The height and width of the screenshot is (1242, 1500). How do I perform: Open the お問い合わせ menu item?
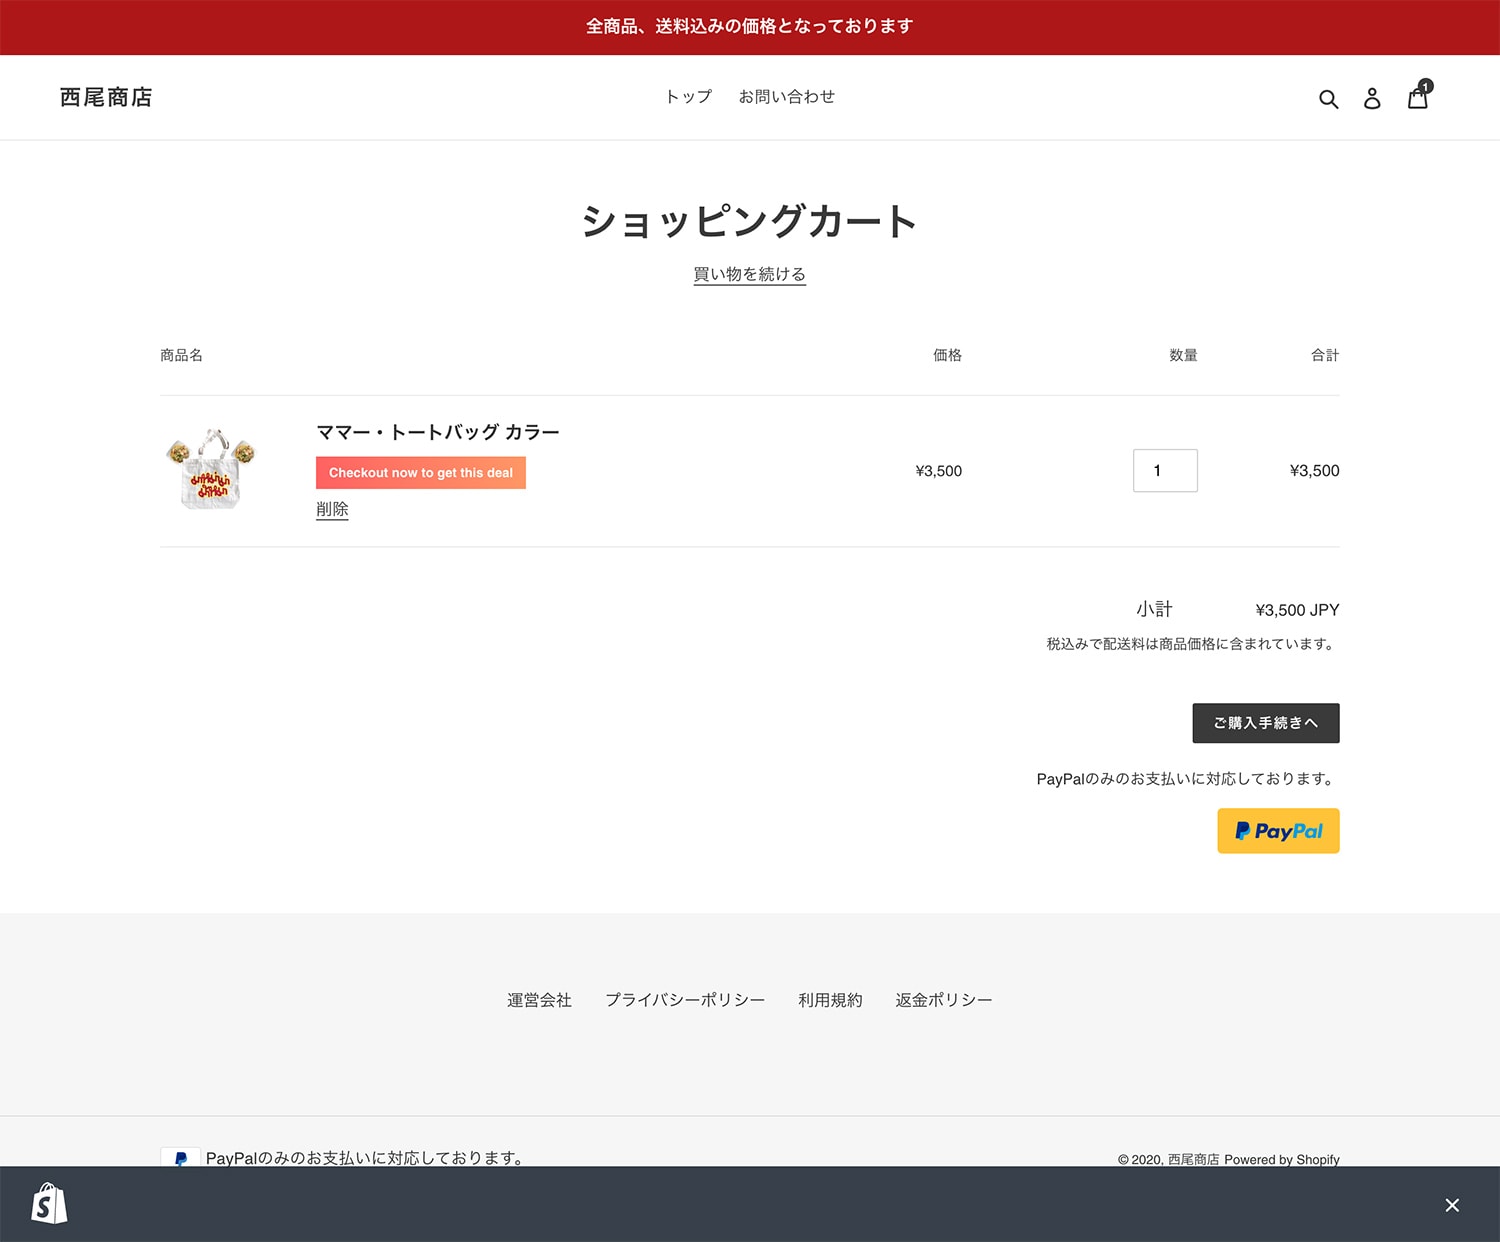pos(786,97)
